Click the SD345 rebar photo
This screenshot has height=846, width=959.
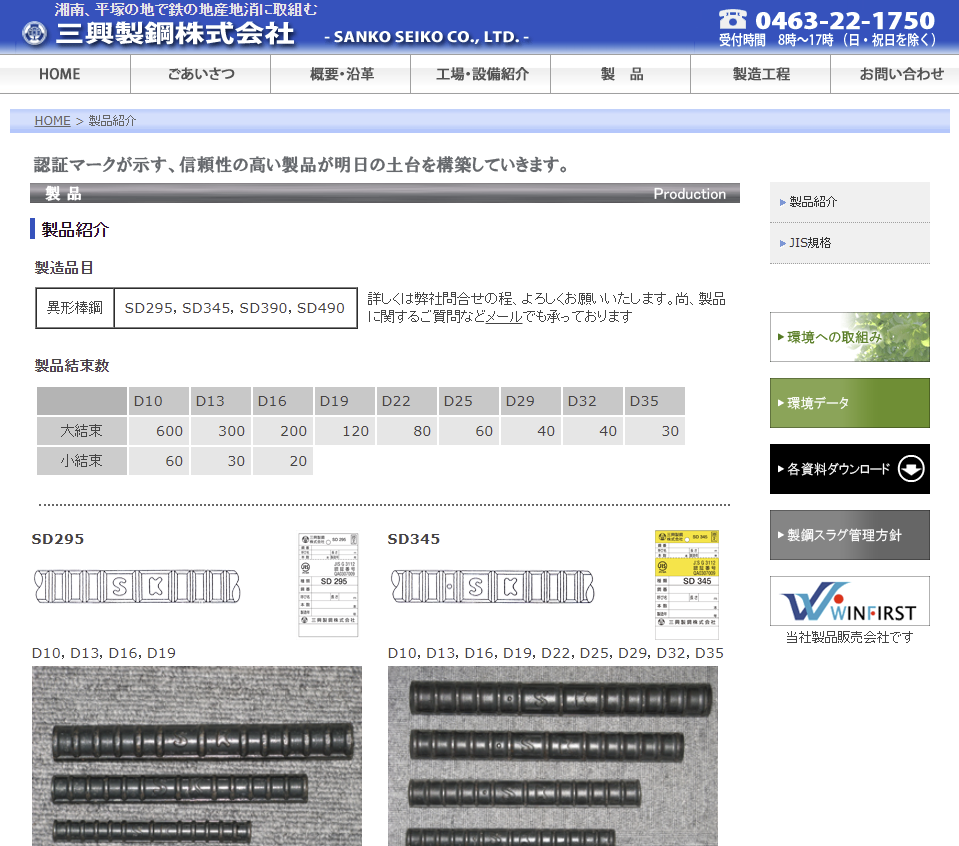[552, 756]
